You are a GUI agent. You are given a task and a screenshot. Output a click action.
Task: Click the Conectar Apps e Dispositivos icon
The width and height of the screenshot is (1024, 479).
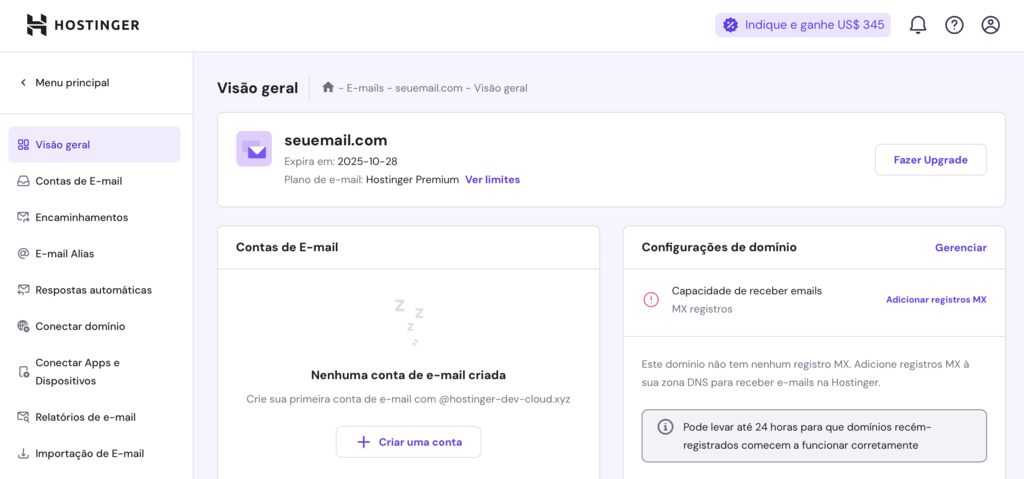click(23, 372)
